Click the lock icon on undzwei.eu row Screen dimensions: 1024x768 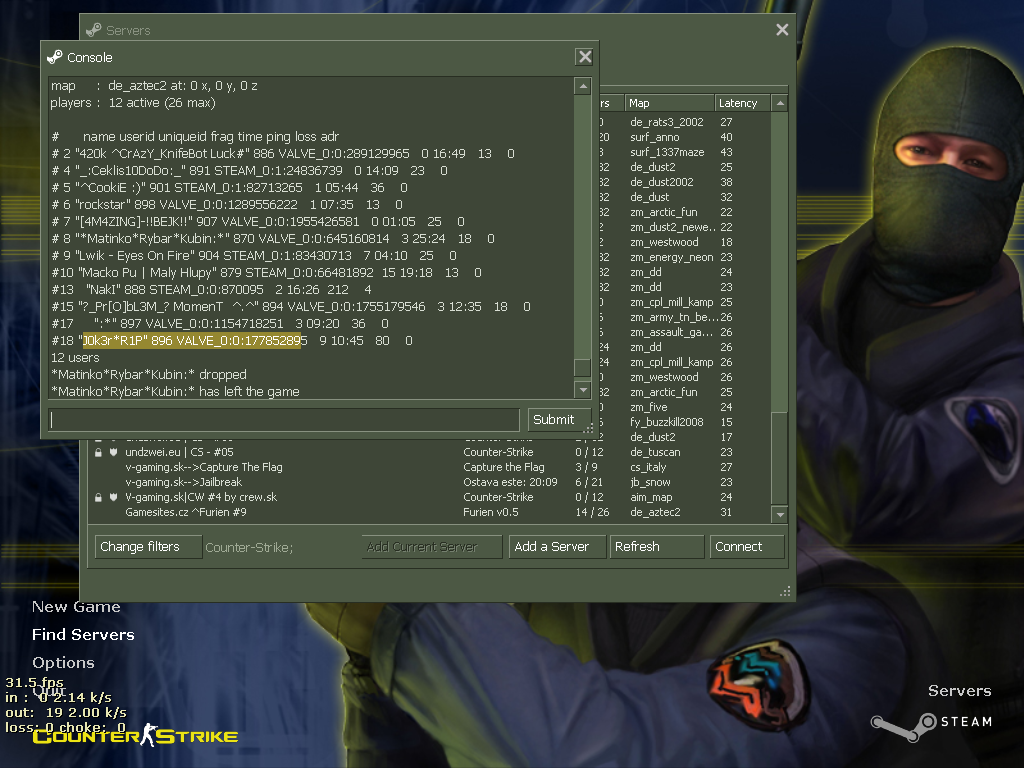pos(99,452)
